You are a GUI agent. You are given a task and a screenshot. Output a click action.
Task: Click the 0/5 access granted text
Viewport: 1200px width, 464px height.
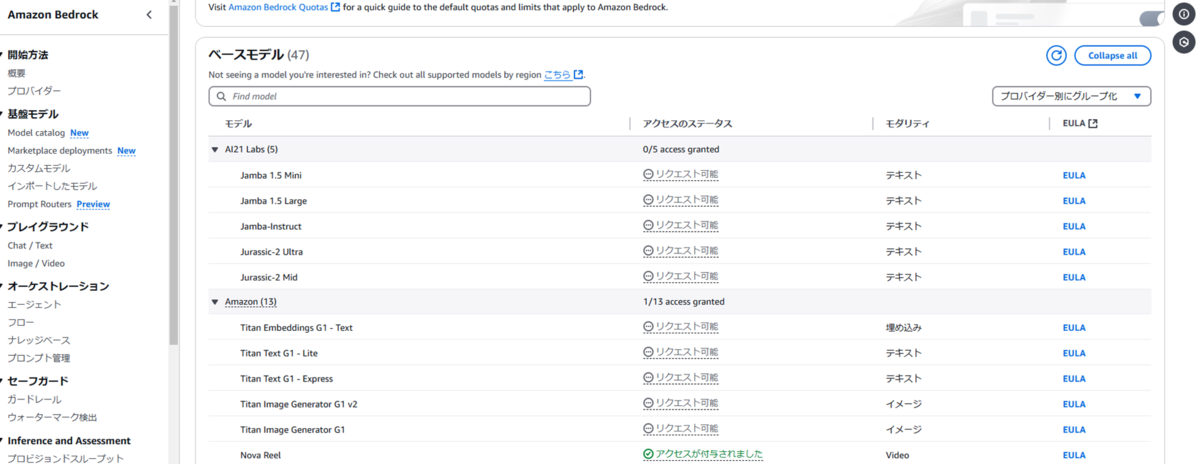681,150
